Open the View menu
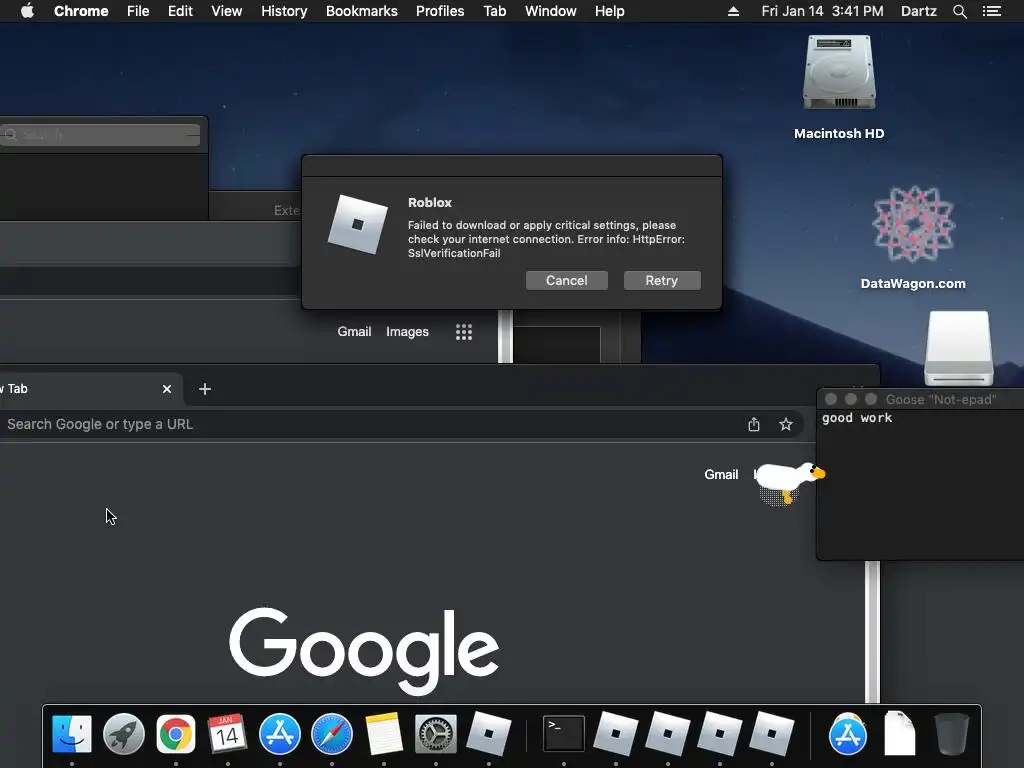Screen dimensions: 1024x768 pos(227,11)
